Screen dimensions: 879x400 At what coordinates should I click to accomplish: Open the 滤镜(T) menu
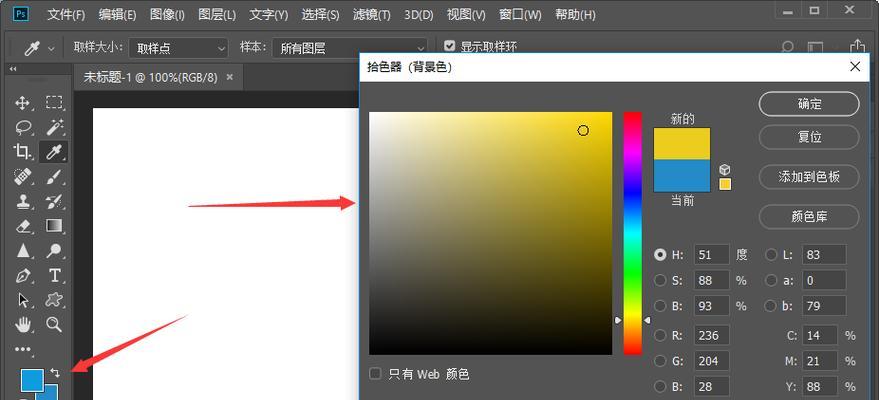(x=372, y=15)
